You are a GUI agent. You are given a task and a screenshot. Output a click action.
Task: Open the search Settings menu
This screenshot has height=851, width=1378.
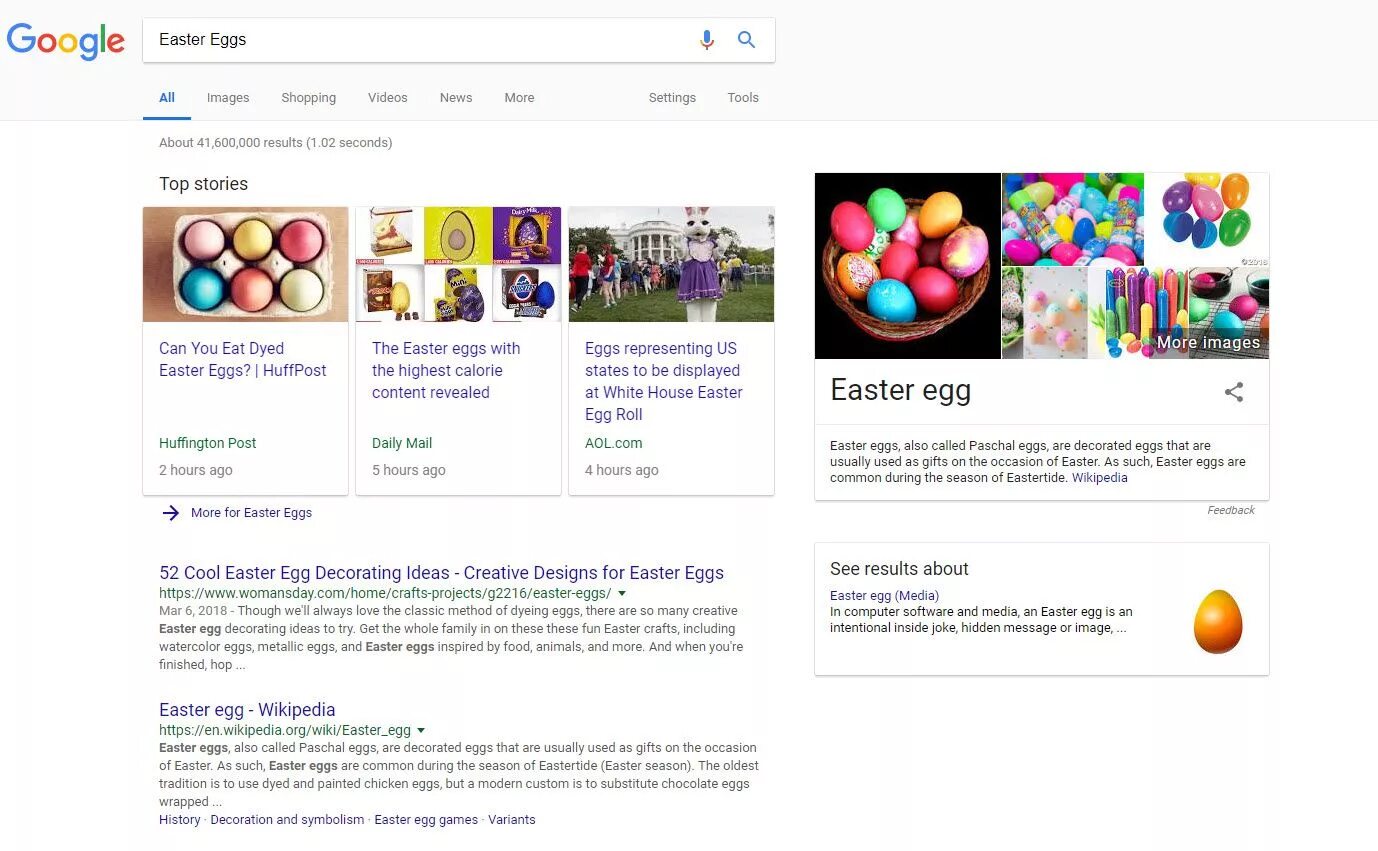(x=672, y=98)
